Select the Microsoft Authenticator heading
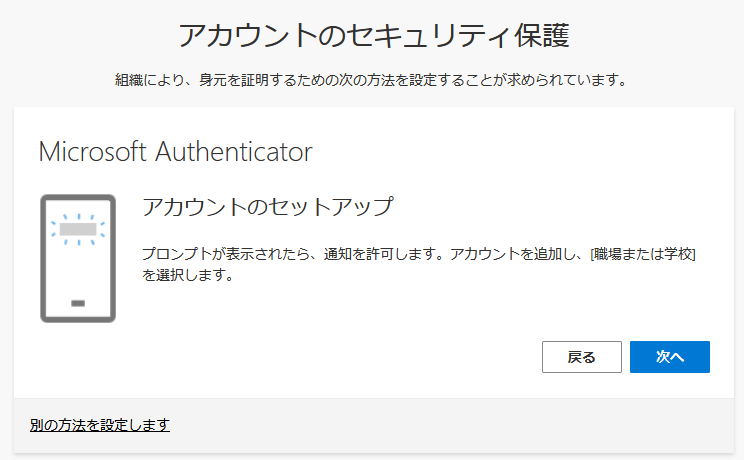Viewport: 744px width, 460px height. tap(175, 152)
